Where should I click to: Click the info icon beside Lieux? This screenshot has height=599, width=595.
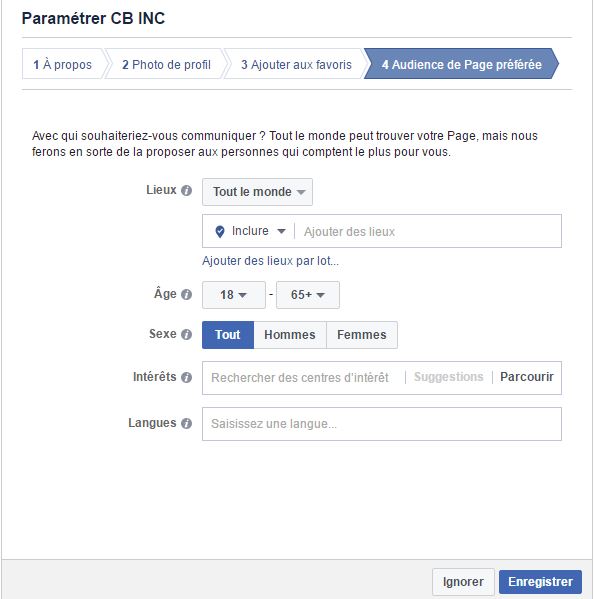[x=186, y=190]
